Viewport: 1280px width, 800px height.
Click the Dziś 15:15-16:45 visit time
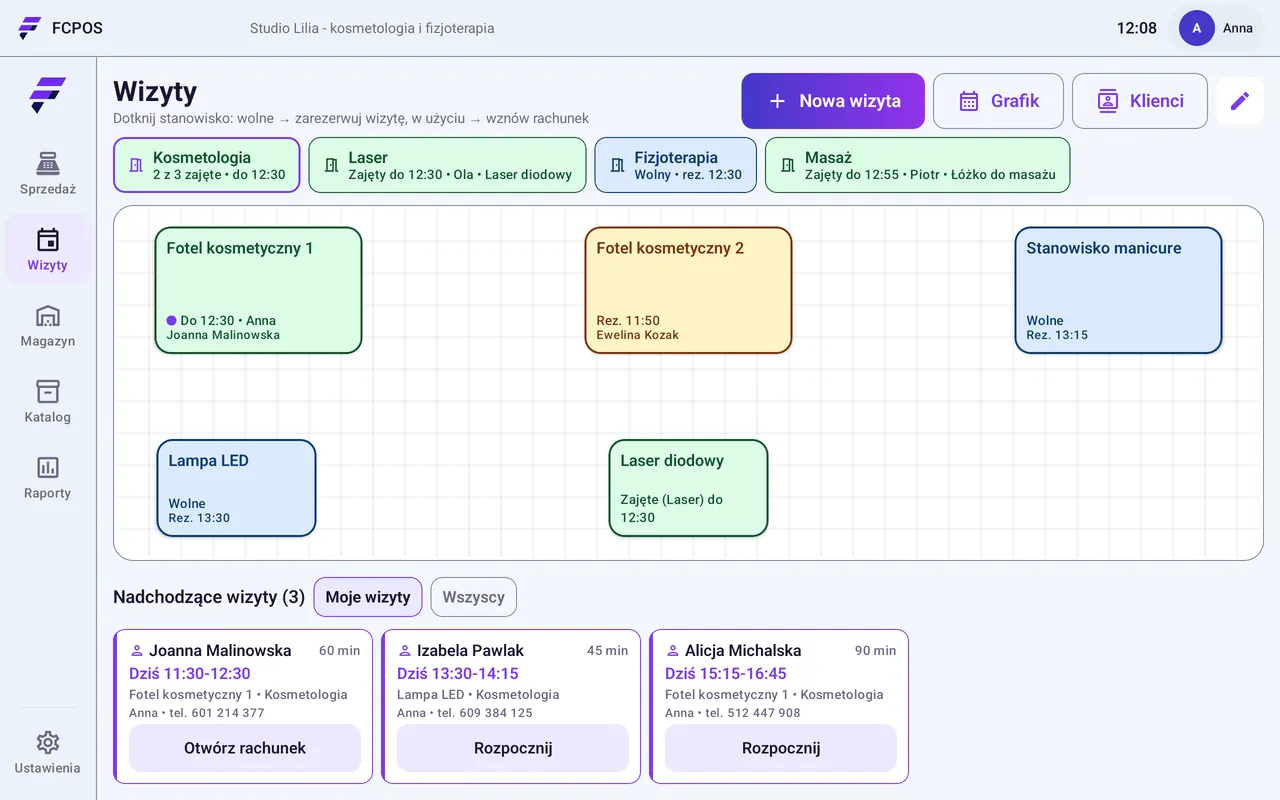(726, 673)
